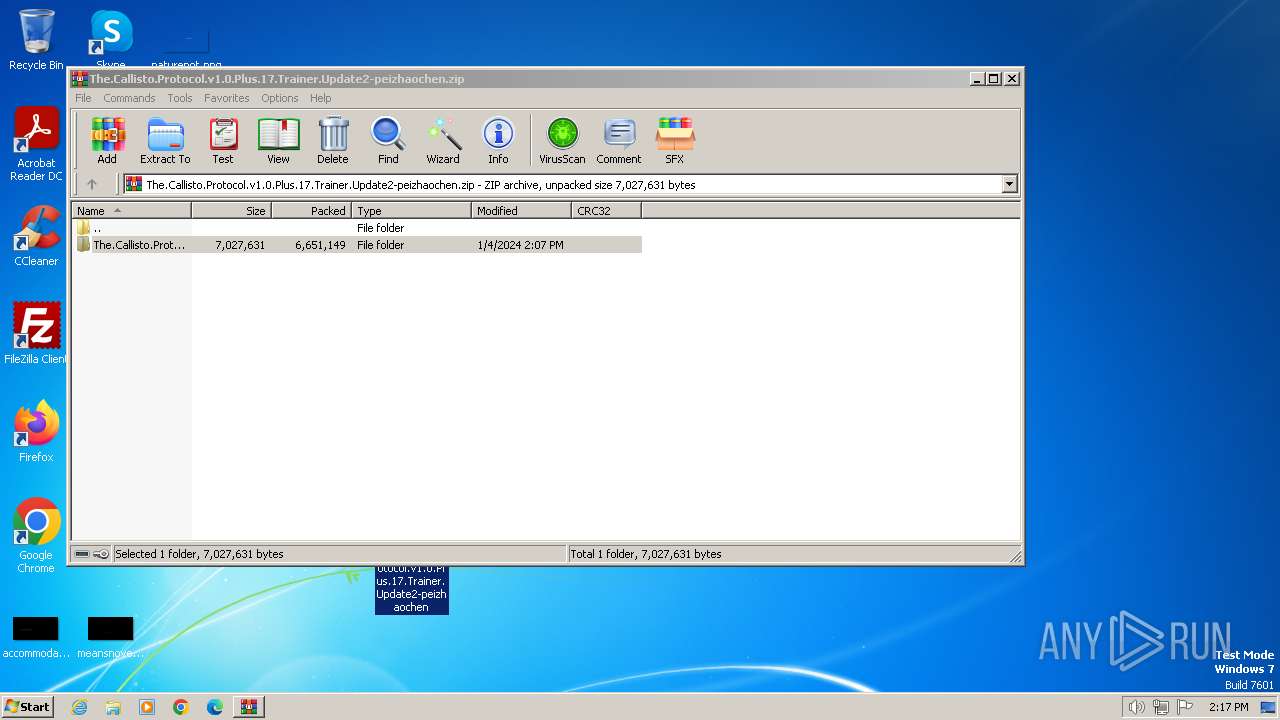Run the Test archive tool
The image size is (1280, 720).
[x=223, y=140]
